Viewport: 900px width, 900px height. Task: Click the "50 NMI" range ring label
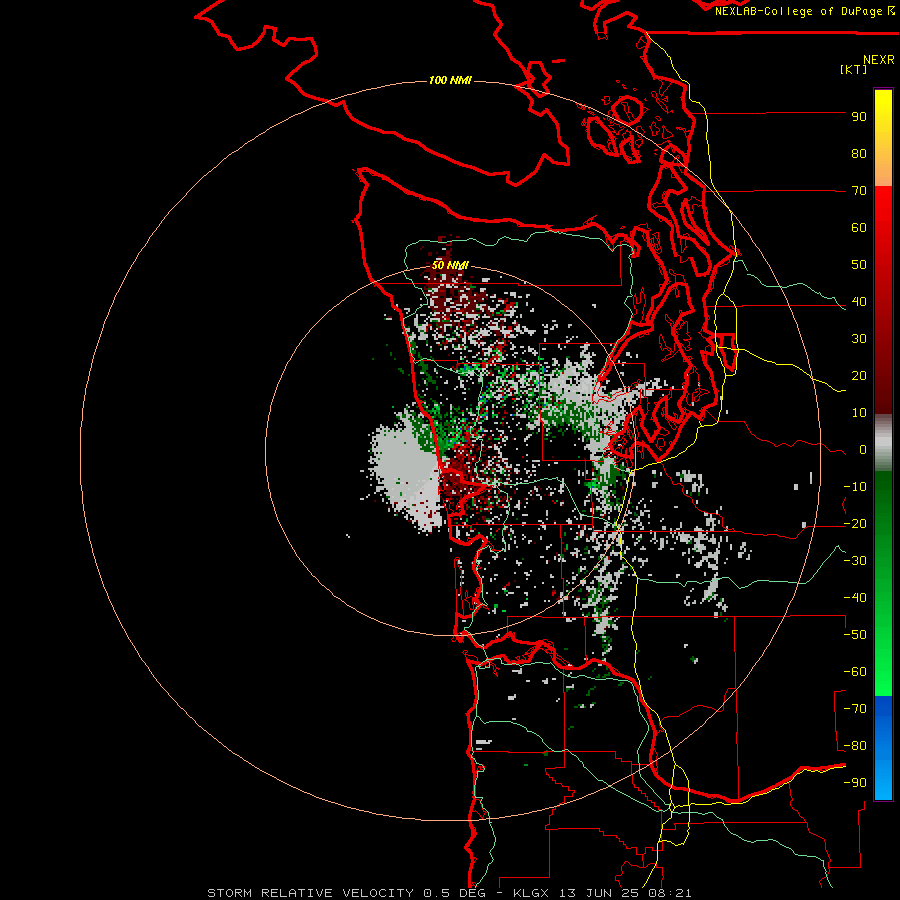(x=450, y=265)
